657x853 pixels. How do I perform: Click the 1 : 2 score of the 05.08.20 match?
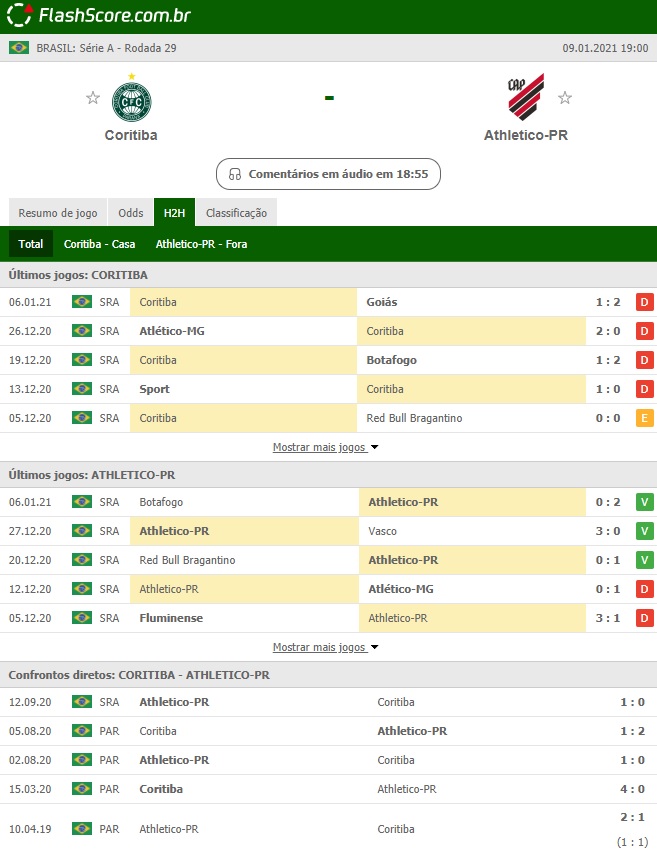(x=633, y=731)
